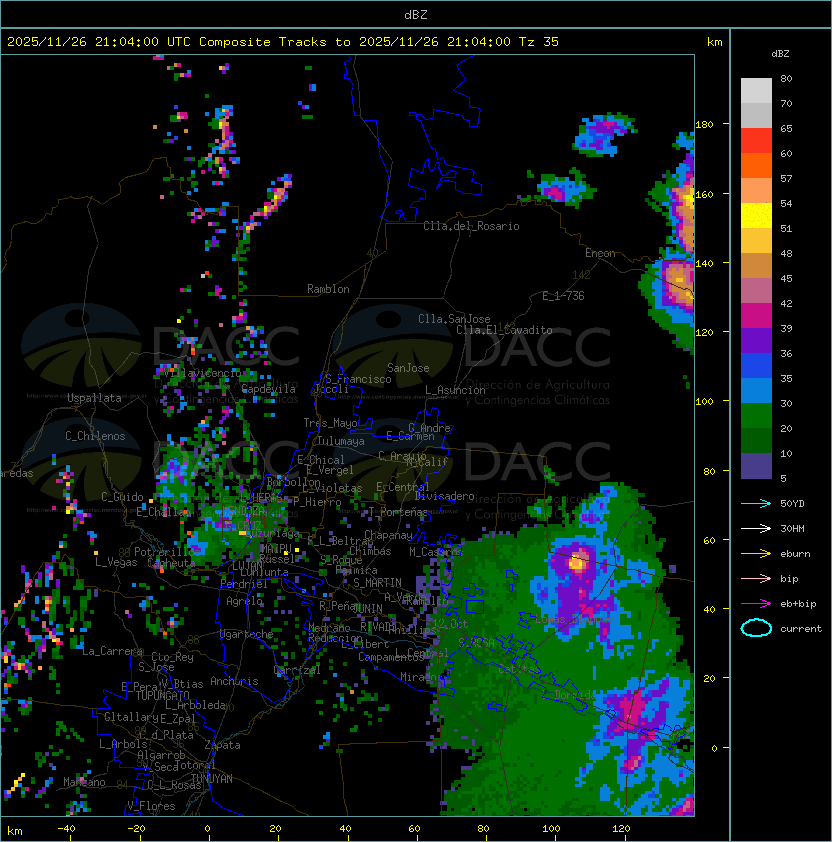Click the white 30HM track arrow

click(756, 528)
